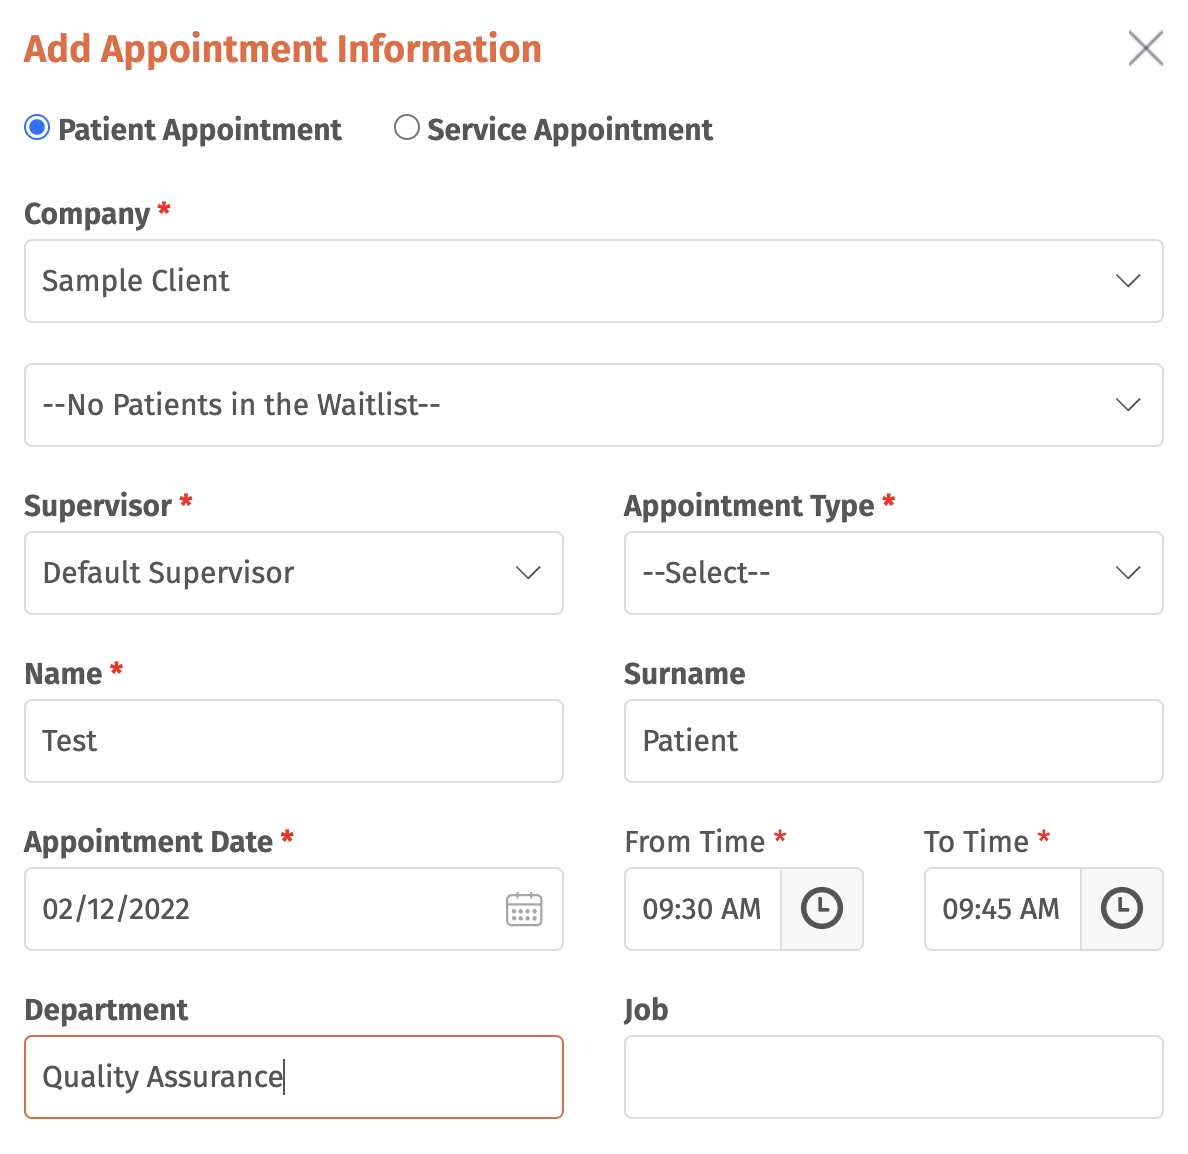This screenshot has width=1188, height=1154.
Task: Open the From Time clock picker
Action: coord(822,909)
